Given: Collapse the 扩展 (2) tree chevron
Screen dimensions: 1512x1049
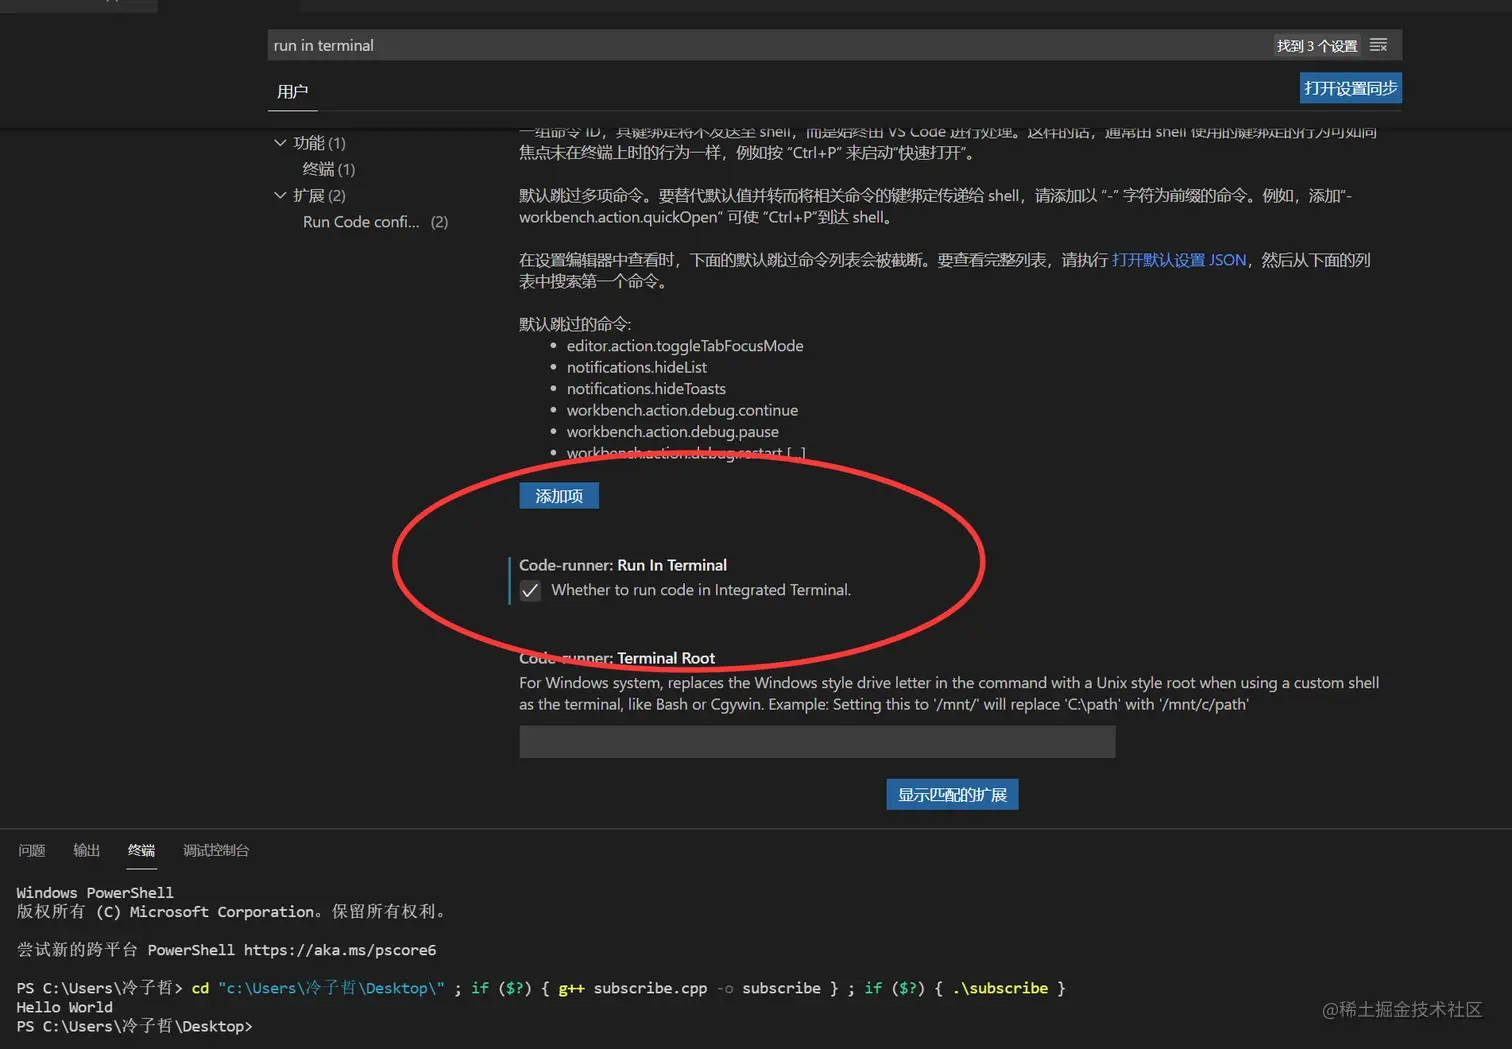Looking at the screenshot, I should (280, 195).
